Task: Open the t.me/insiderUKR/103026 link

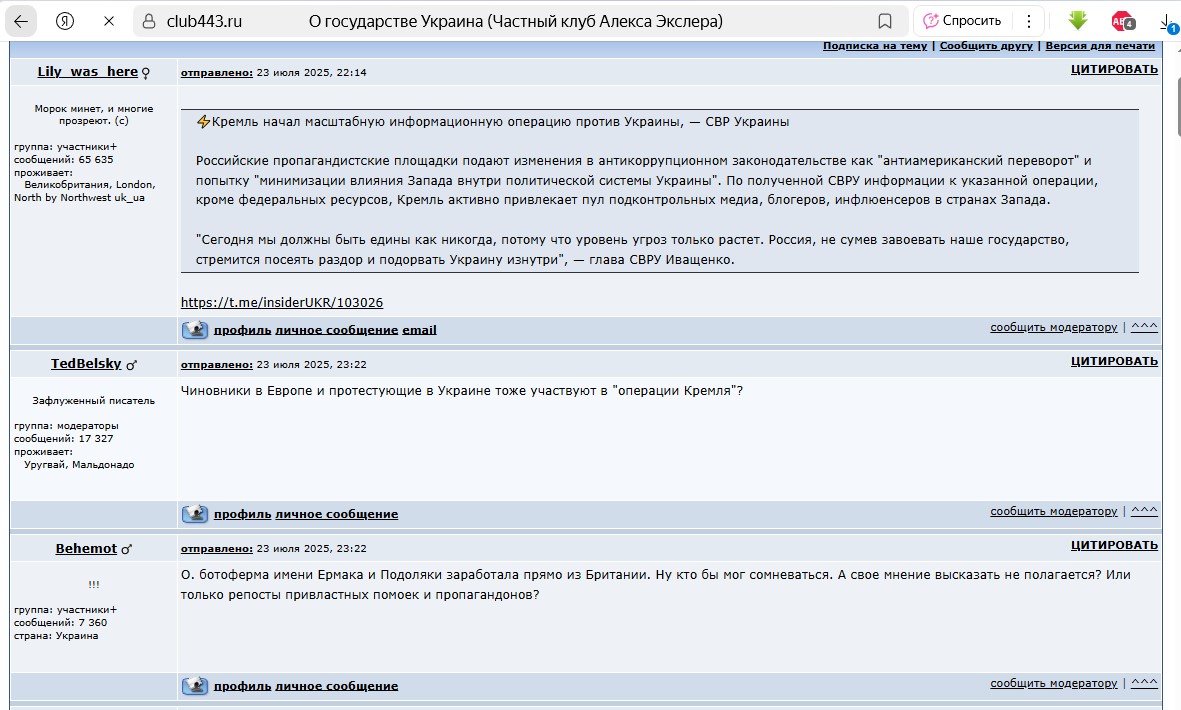Action: point(282,303)
